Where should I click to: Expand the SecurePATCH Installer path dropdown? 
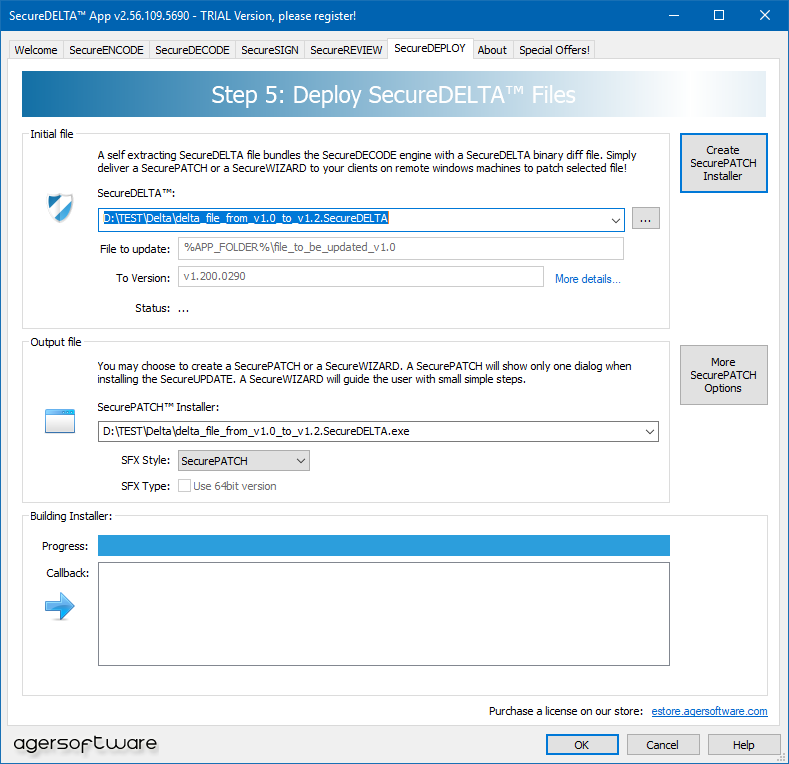coord(650,431)
